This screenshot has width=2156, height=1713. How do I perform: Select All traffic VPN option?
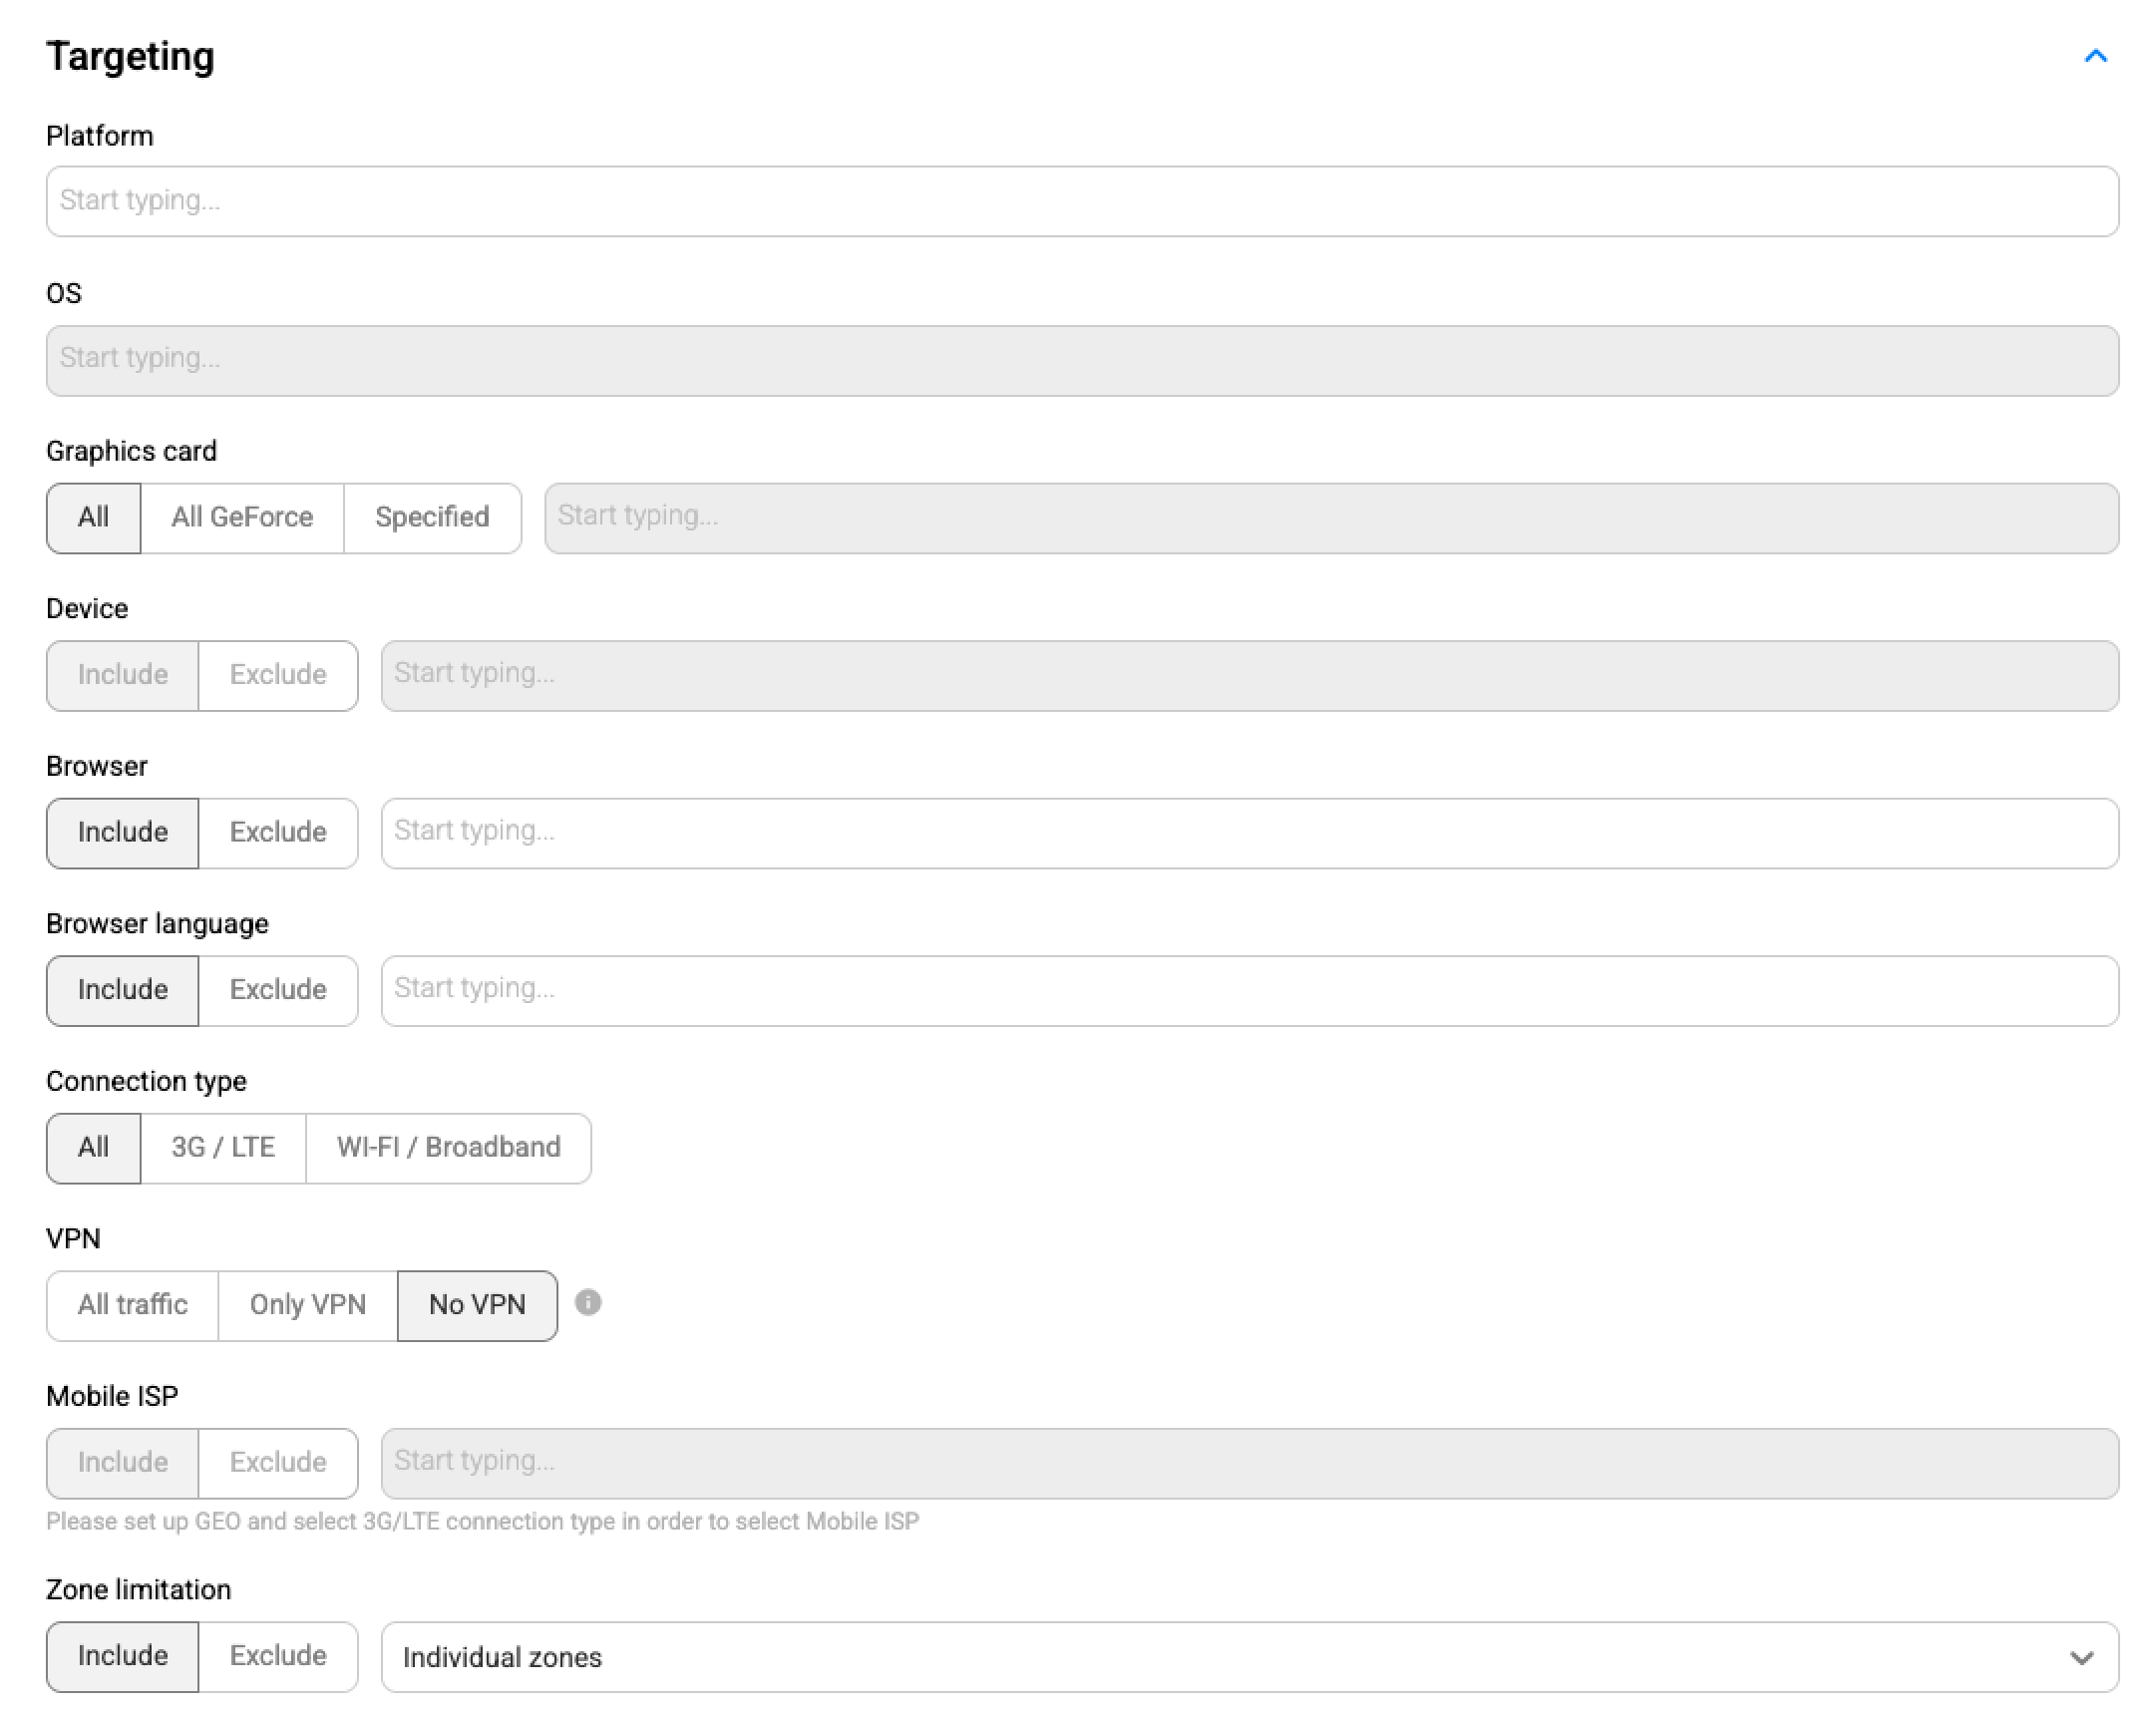[132, 1305]
